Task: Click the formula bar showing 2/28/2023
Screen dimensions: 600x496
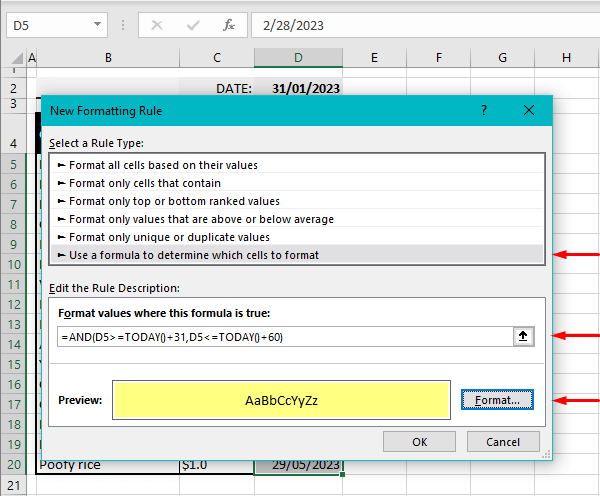Action: tap(426, 25)
